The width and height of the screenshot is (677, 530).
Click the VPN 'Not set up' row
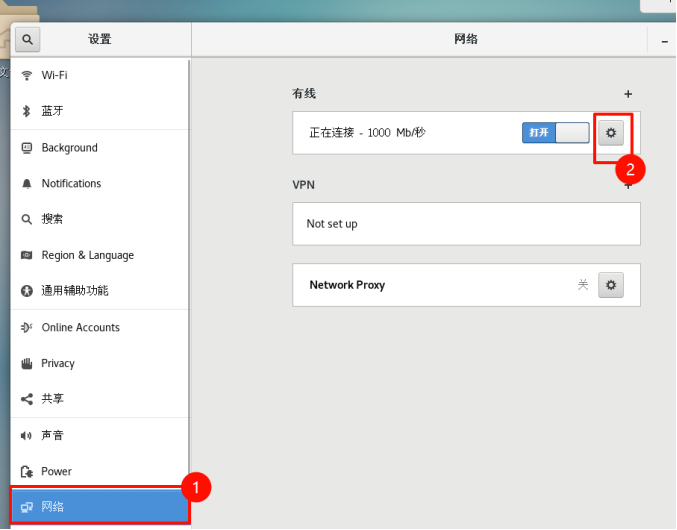pyautogui.click(x=466, y=224)
